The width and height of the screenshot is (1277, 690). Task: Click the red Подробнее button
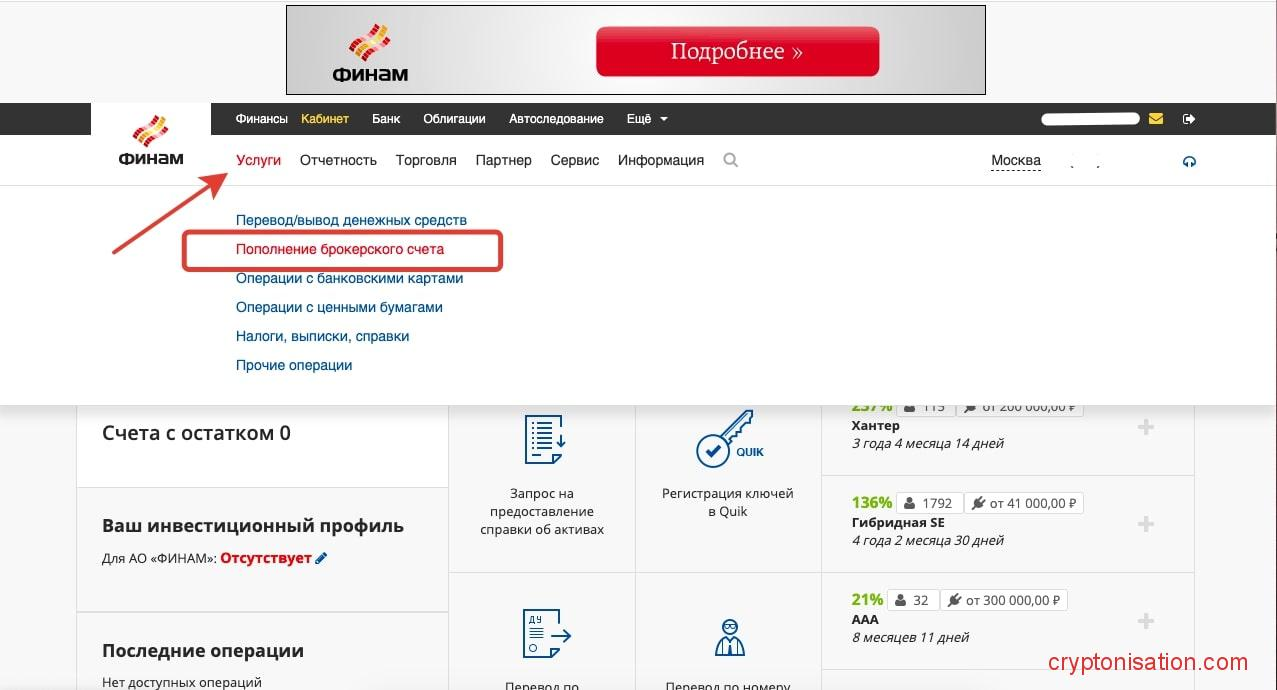737,49
